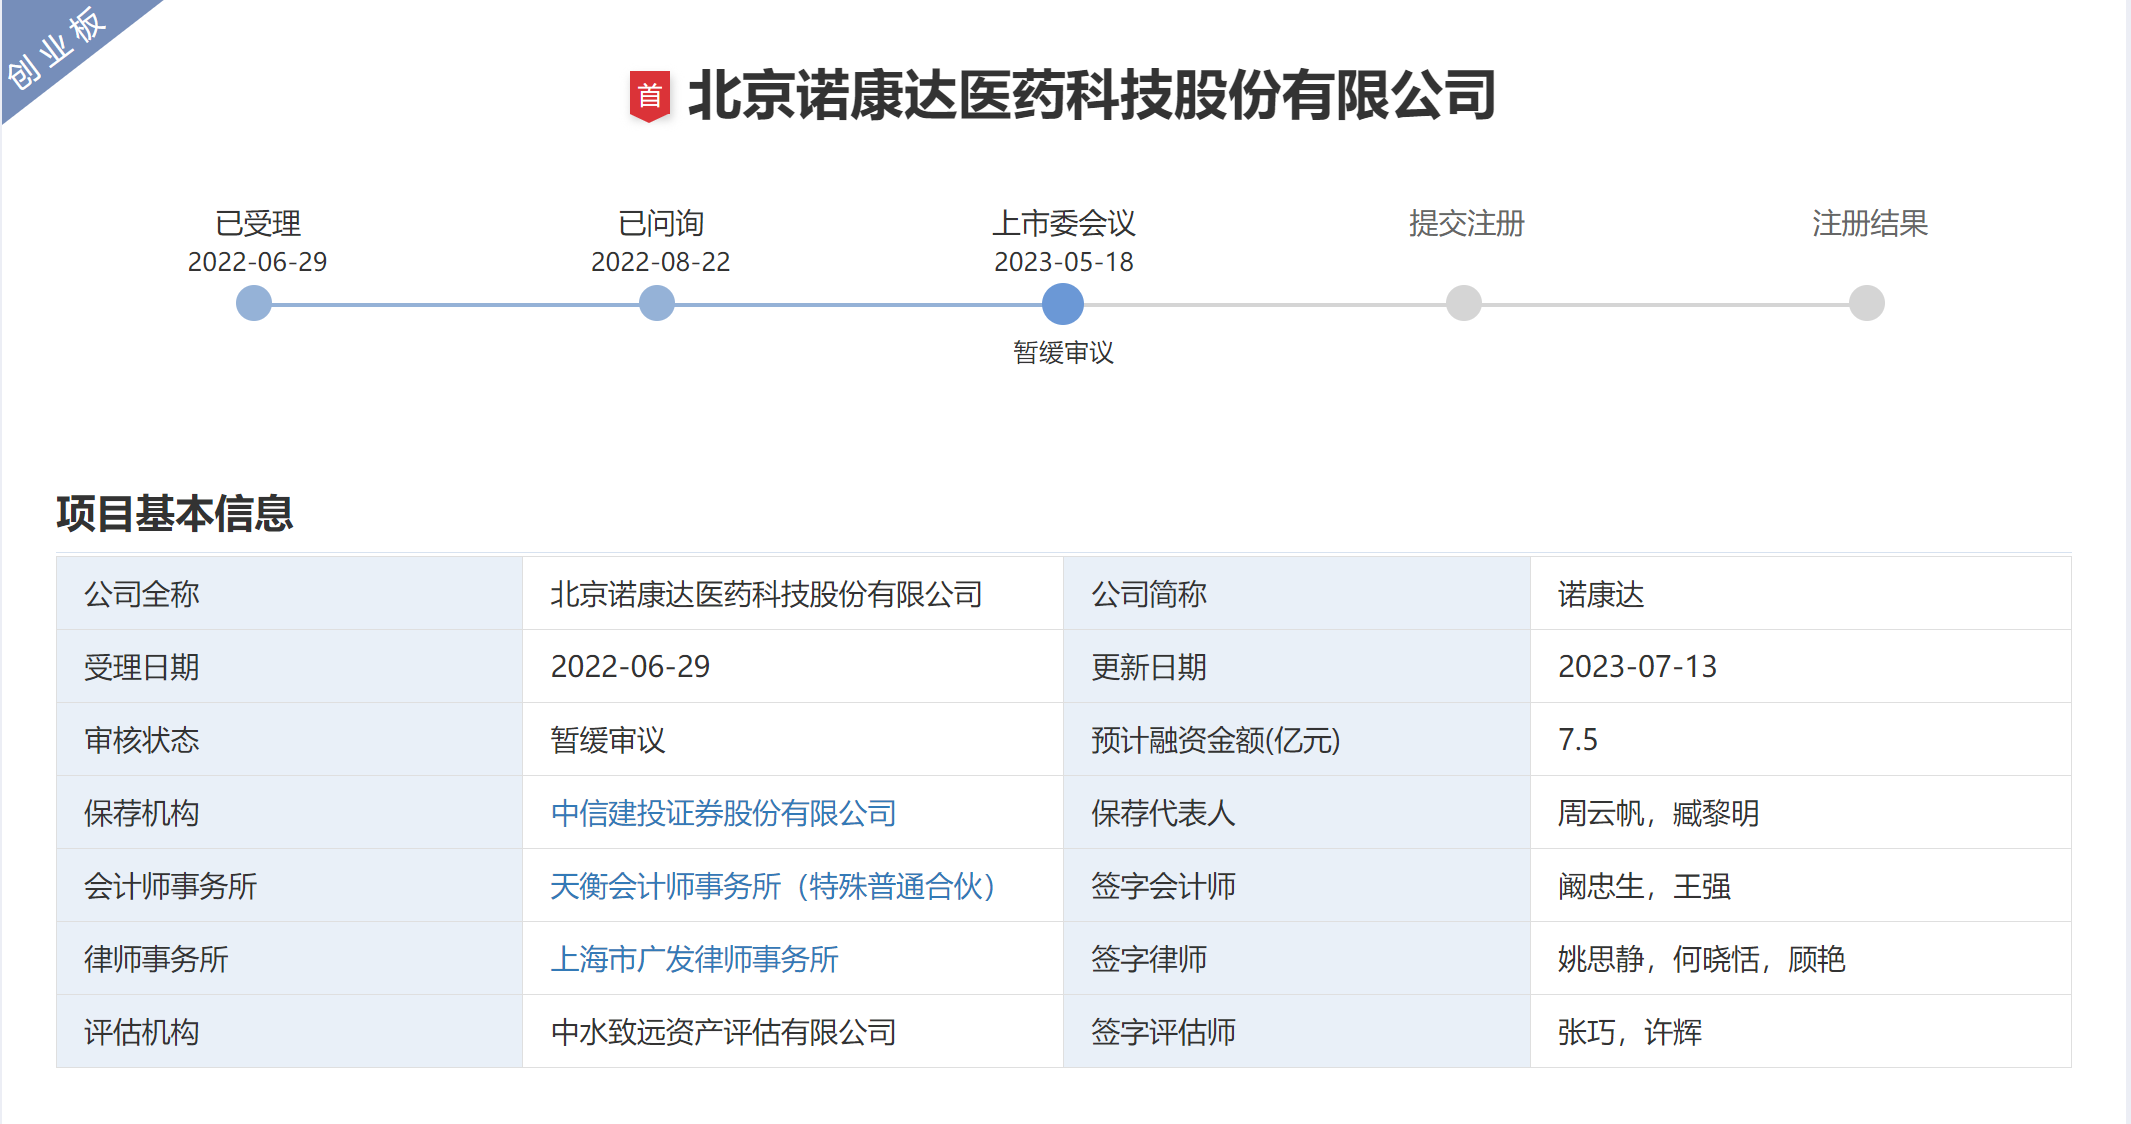
Task: Select the 上市委会议 timeline marker dot
Action: (1063, 304)
